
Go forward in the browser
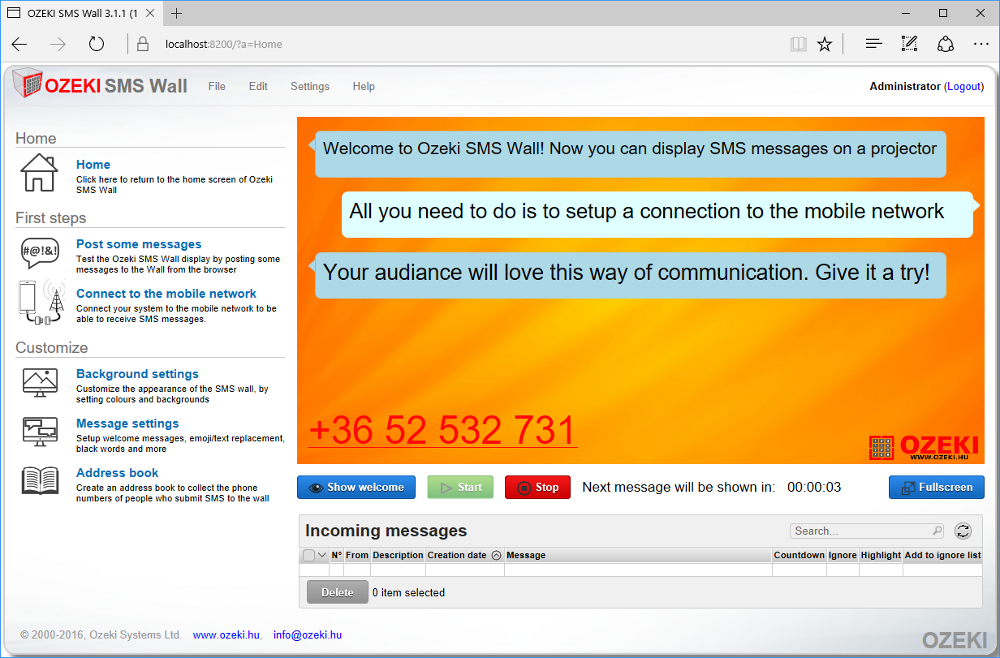click(58, 44)
